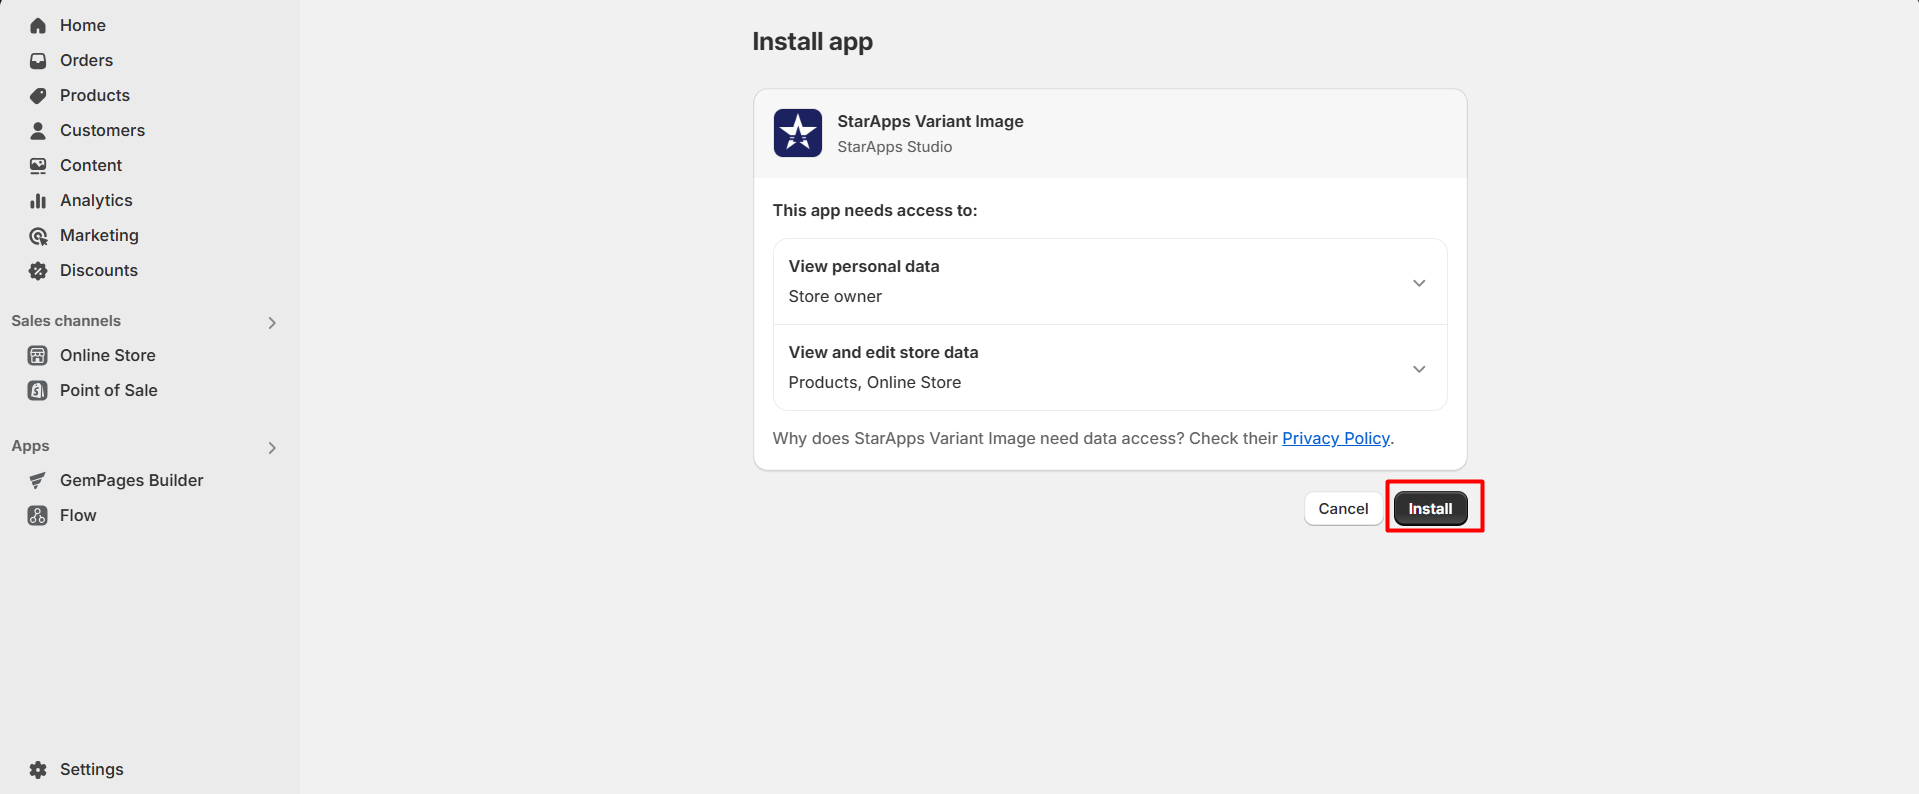
Task: Select the Analytics chart icon
Action: (x=37, y=200)
